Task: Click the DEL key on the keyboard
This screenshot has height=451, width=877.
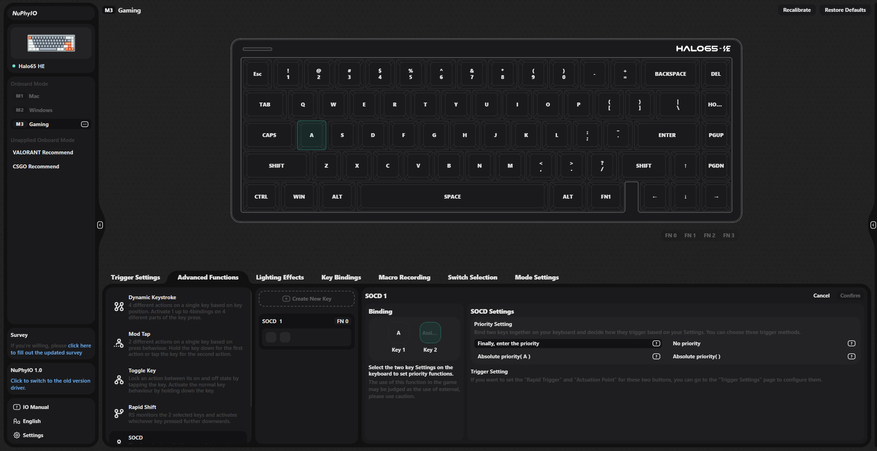Action: coord(716,74)
